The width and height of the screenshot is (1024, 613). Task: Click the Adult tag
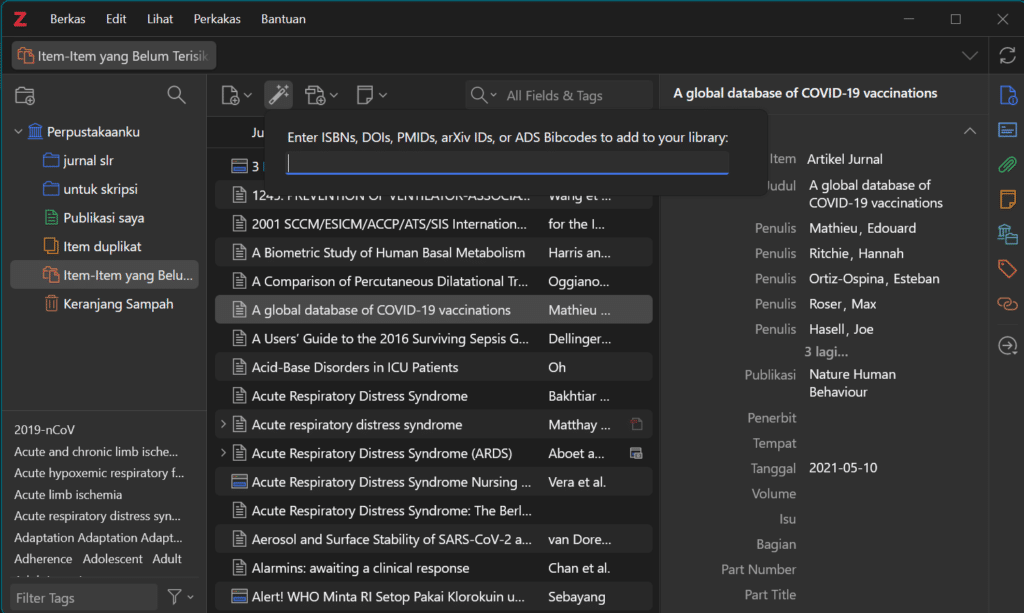[167, 559]
